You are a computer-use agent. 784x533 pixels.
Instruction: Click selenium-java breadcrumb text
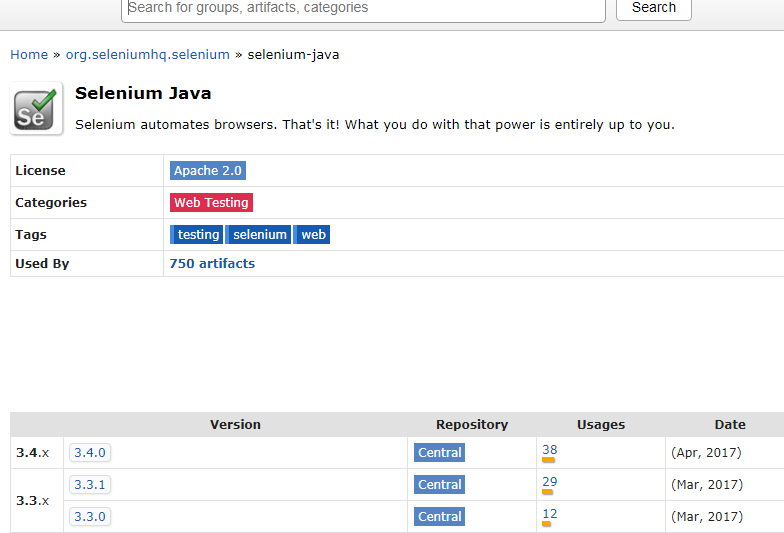[x=293, y=54]
